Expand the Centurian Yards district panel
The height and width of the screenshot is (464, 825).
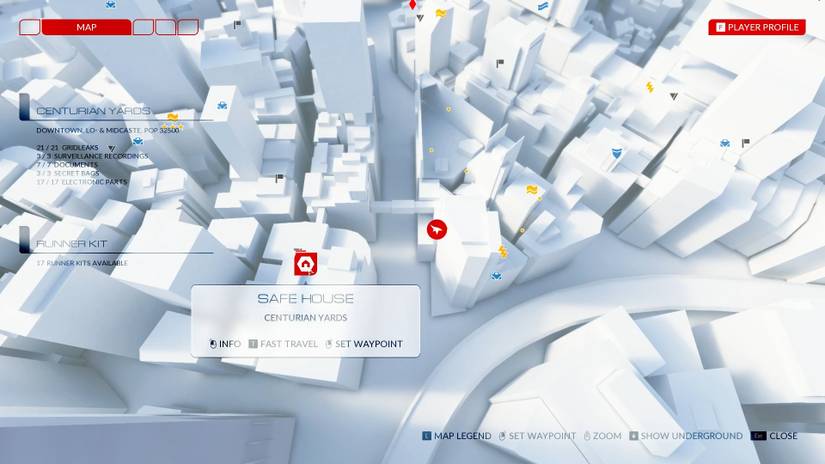click(x=92, y=111)
